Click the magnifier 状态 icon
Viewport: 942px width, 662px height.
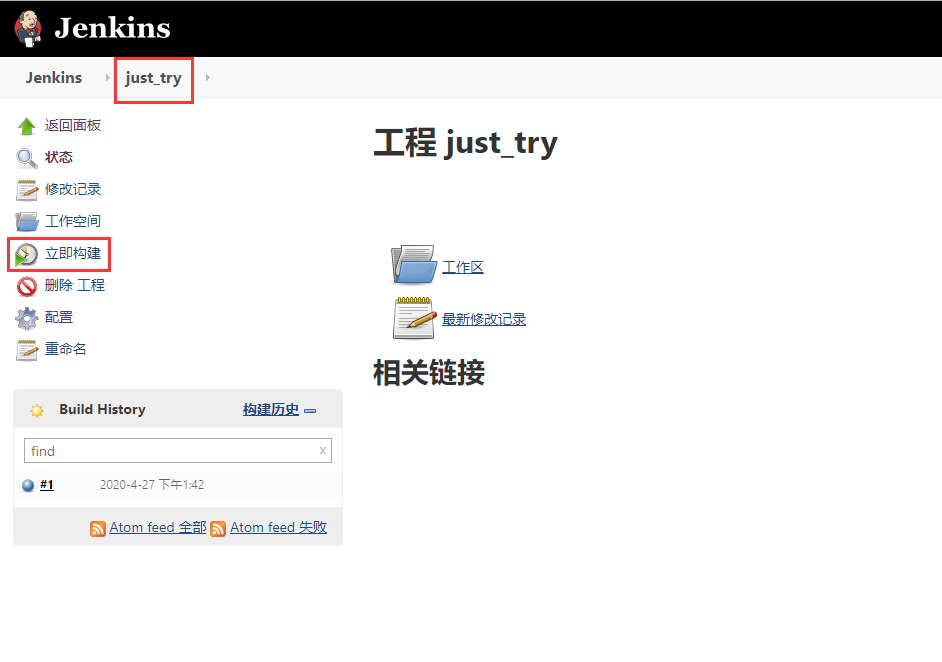click(26, 158)
